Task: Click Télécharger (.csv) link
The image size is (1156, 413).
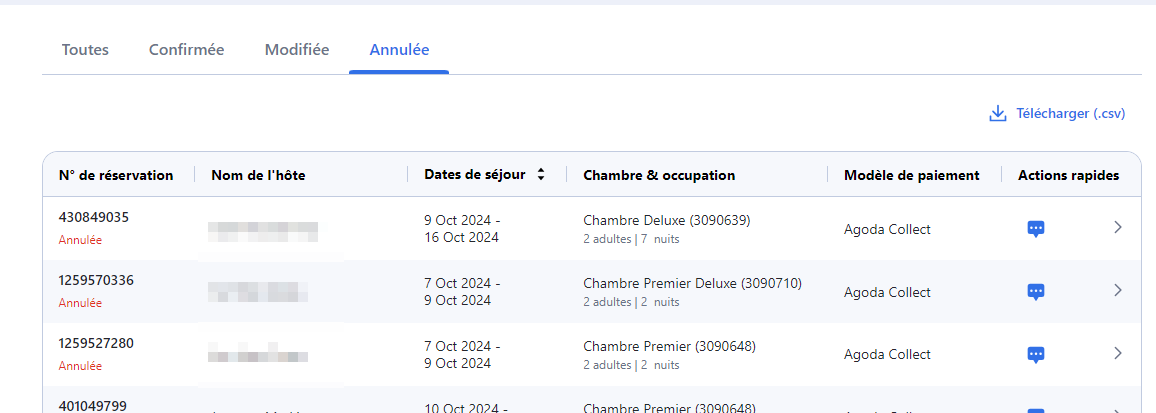Action: 1070,114
